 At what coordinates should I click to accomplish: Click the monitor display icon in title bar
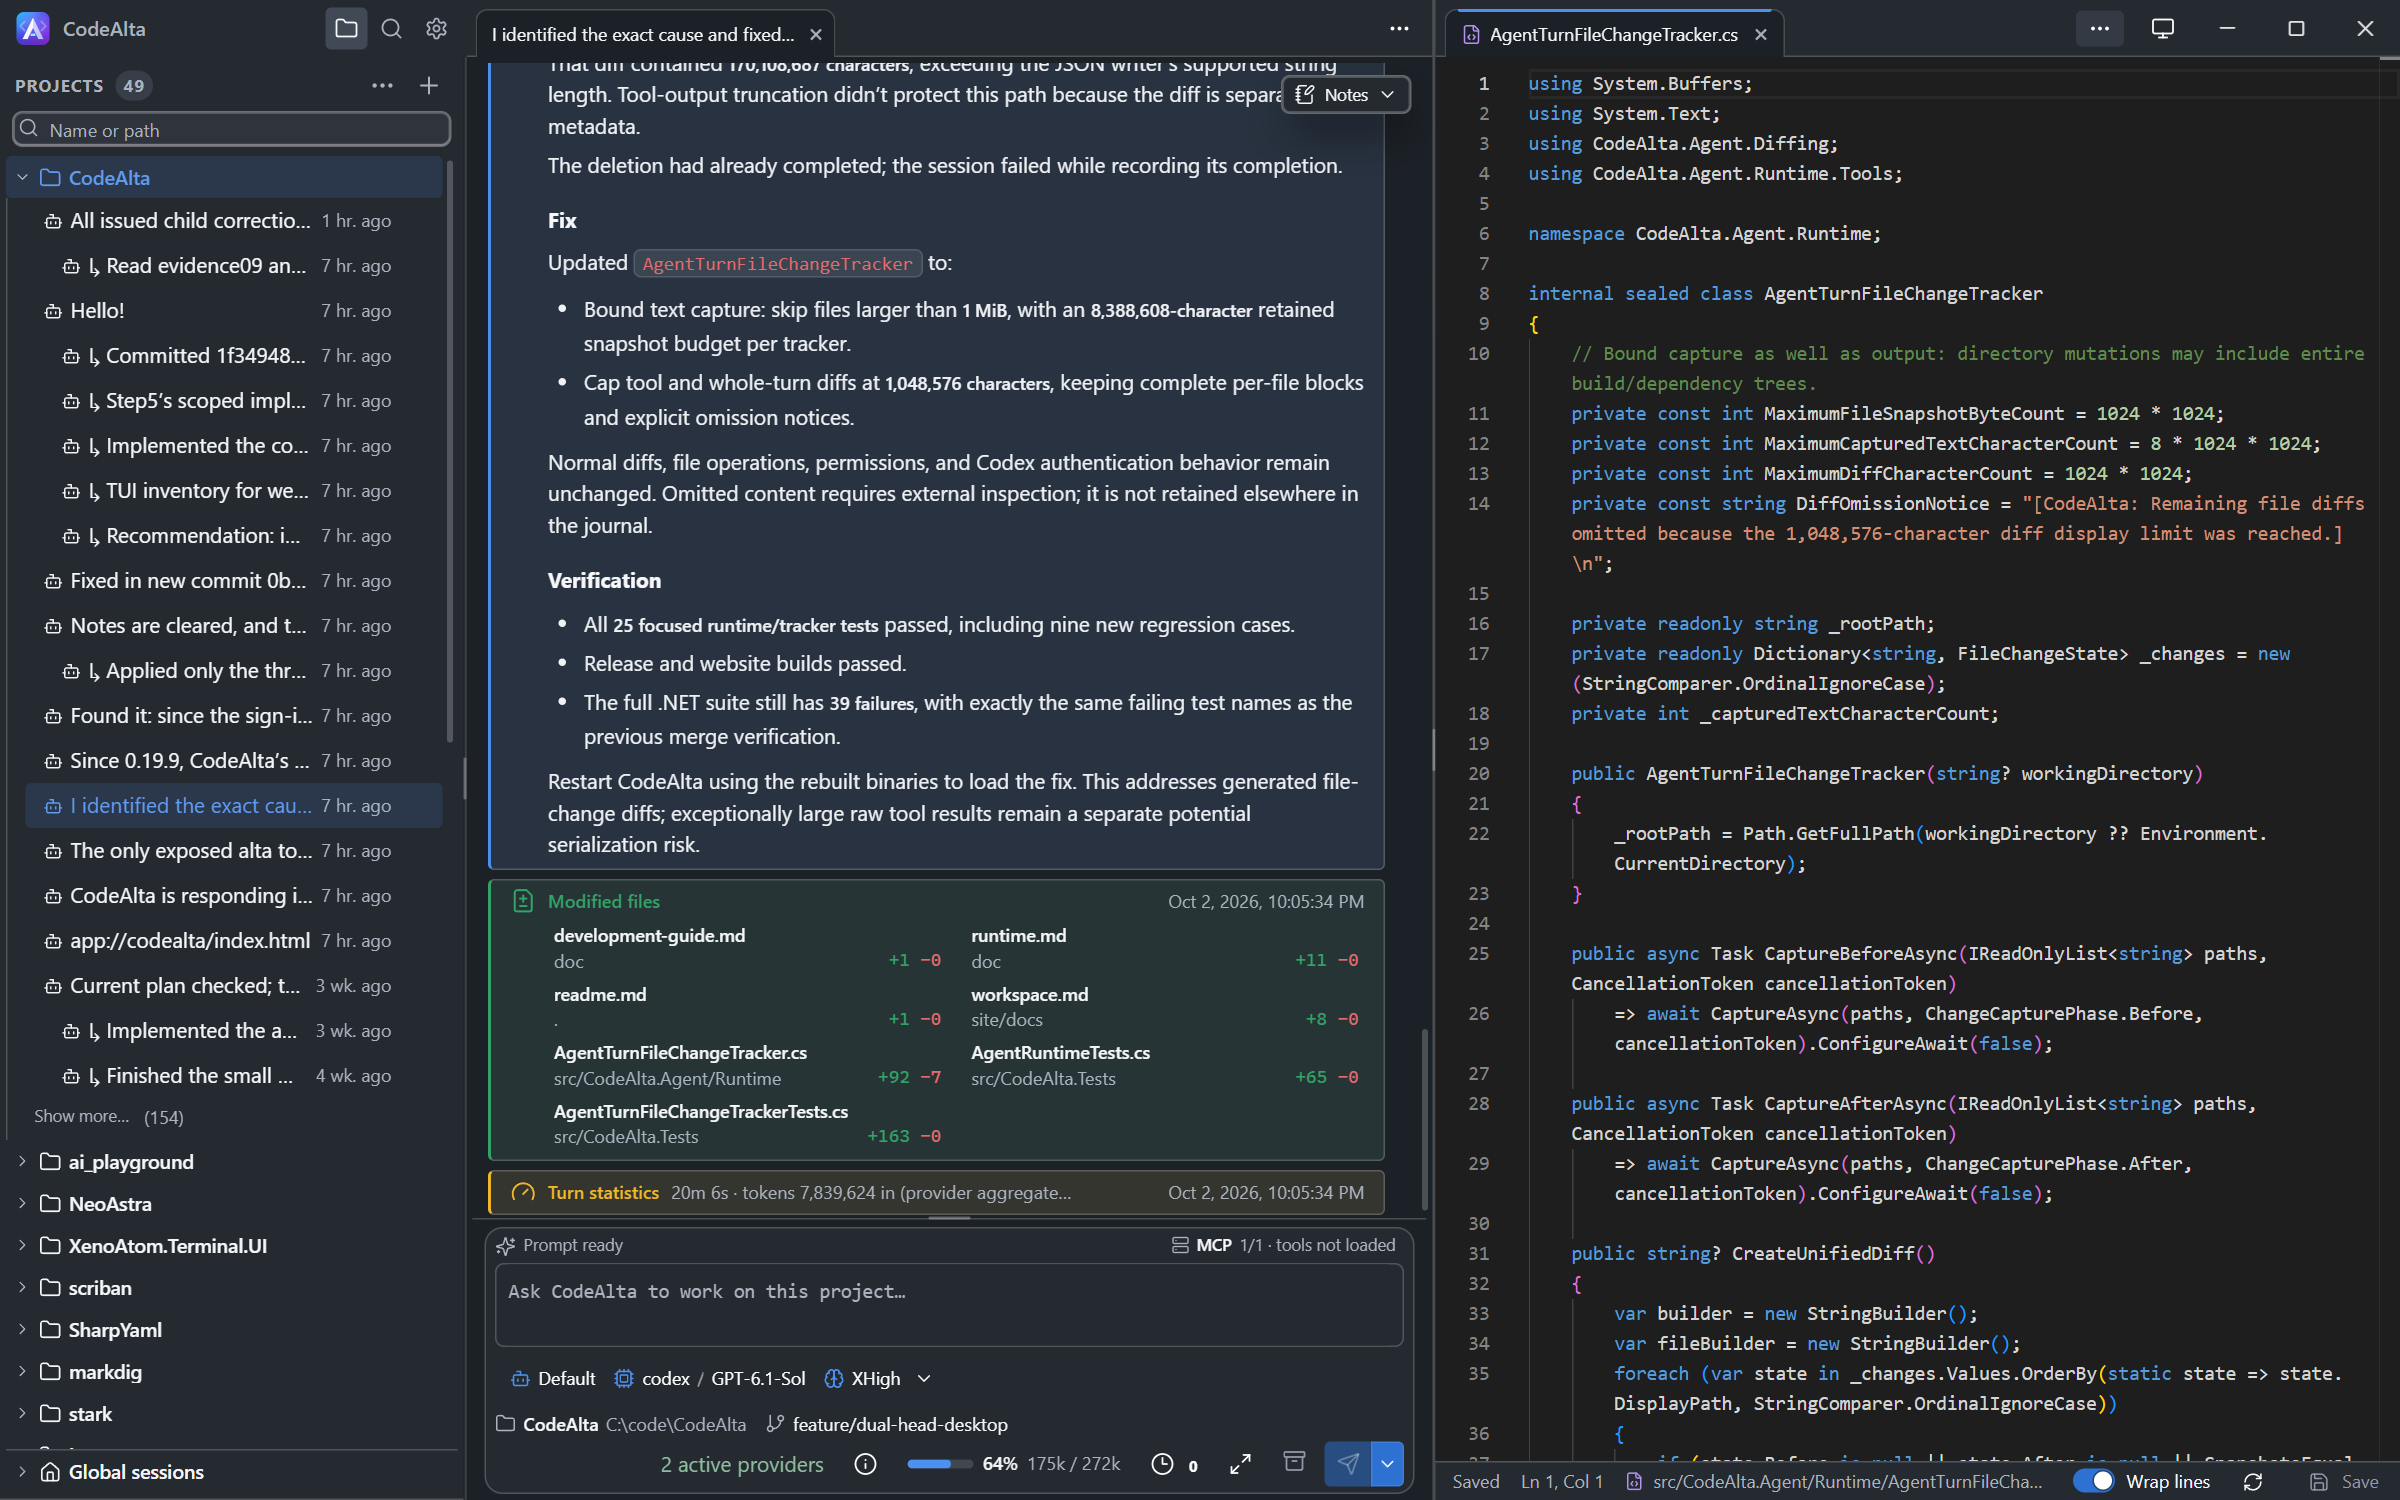point(2163,29)
